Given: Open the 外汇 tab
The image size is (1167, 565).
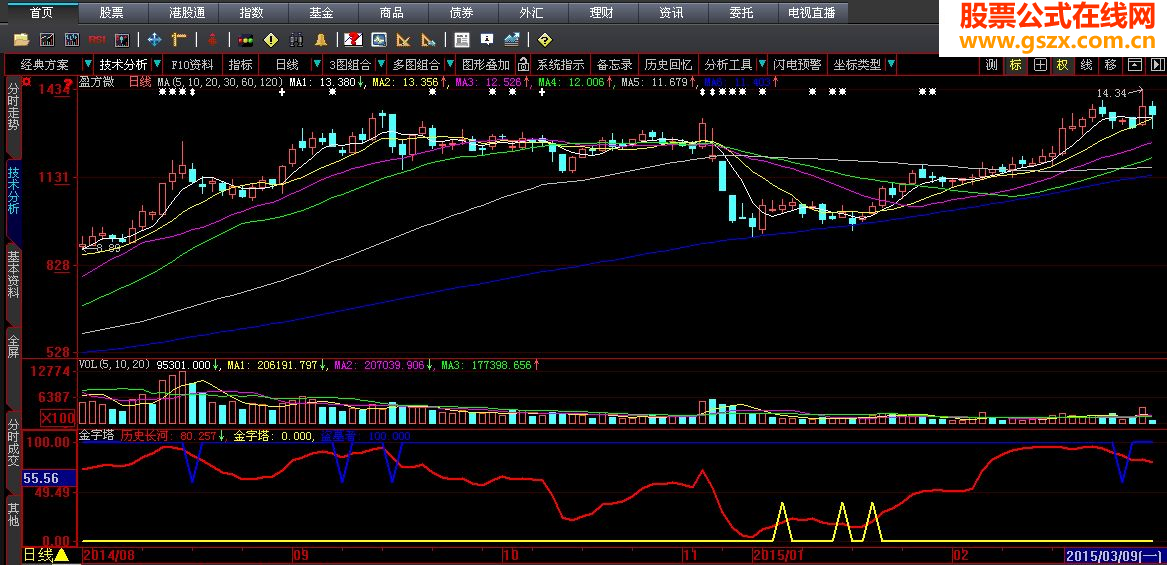Looking at the screenshot, I should 532,13.
